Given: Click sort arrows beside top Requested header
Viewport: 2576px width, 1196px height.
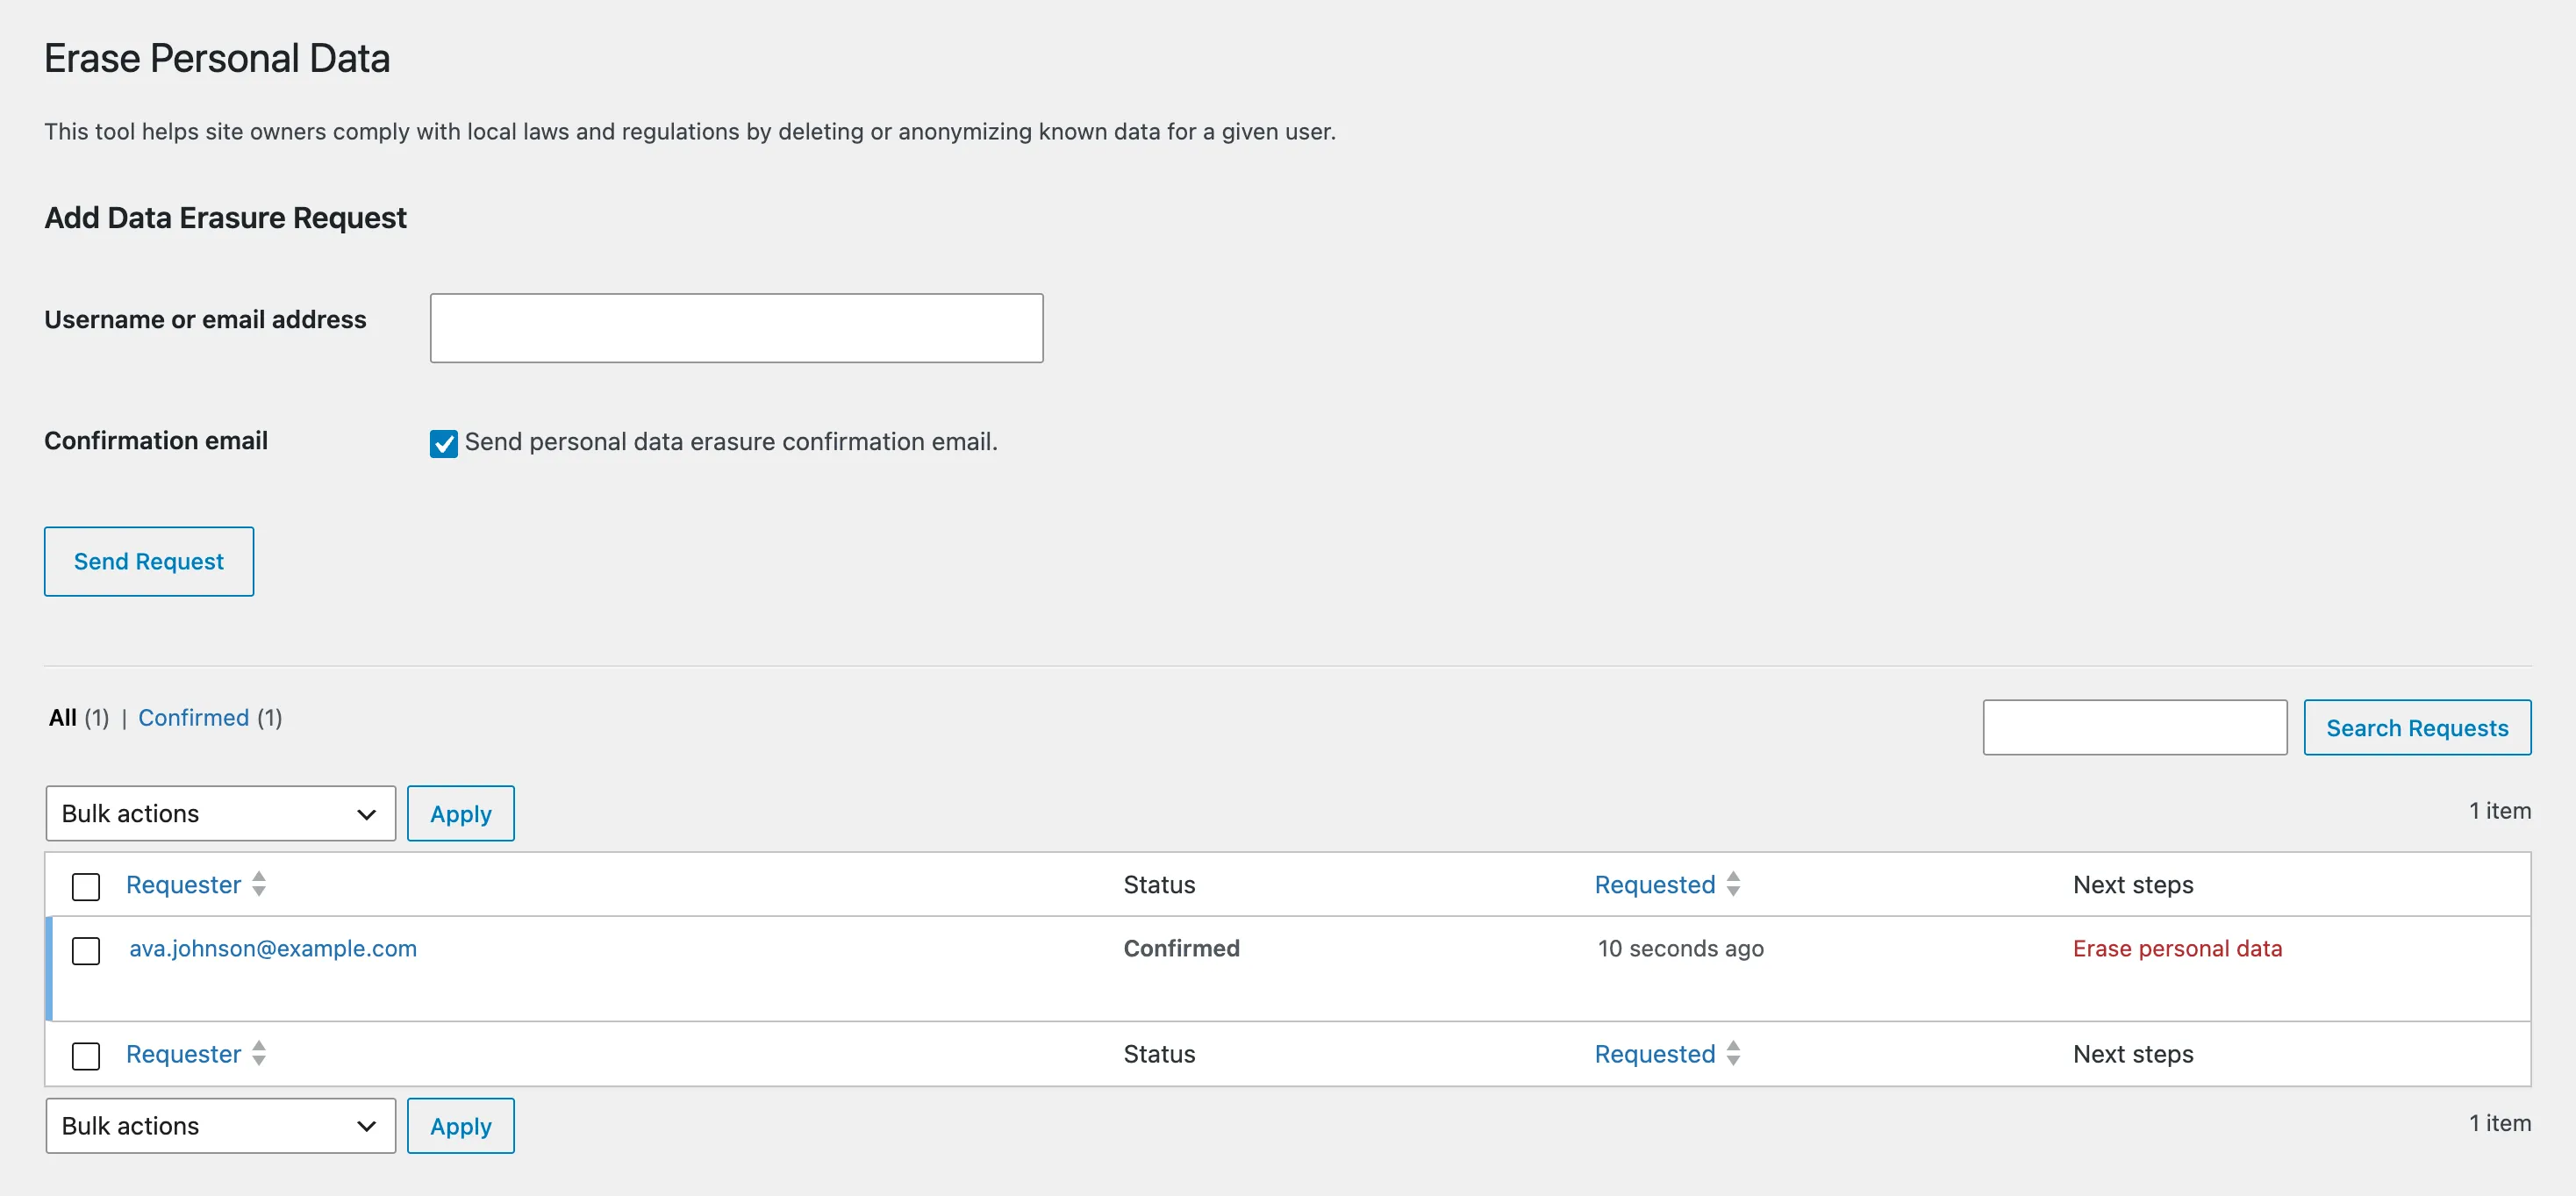Looking at the screenshot, I should pyautogui.click(x=1733, y=884).
